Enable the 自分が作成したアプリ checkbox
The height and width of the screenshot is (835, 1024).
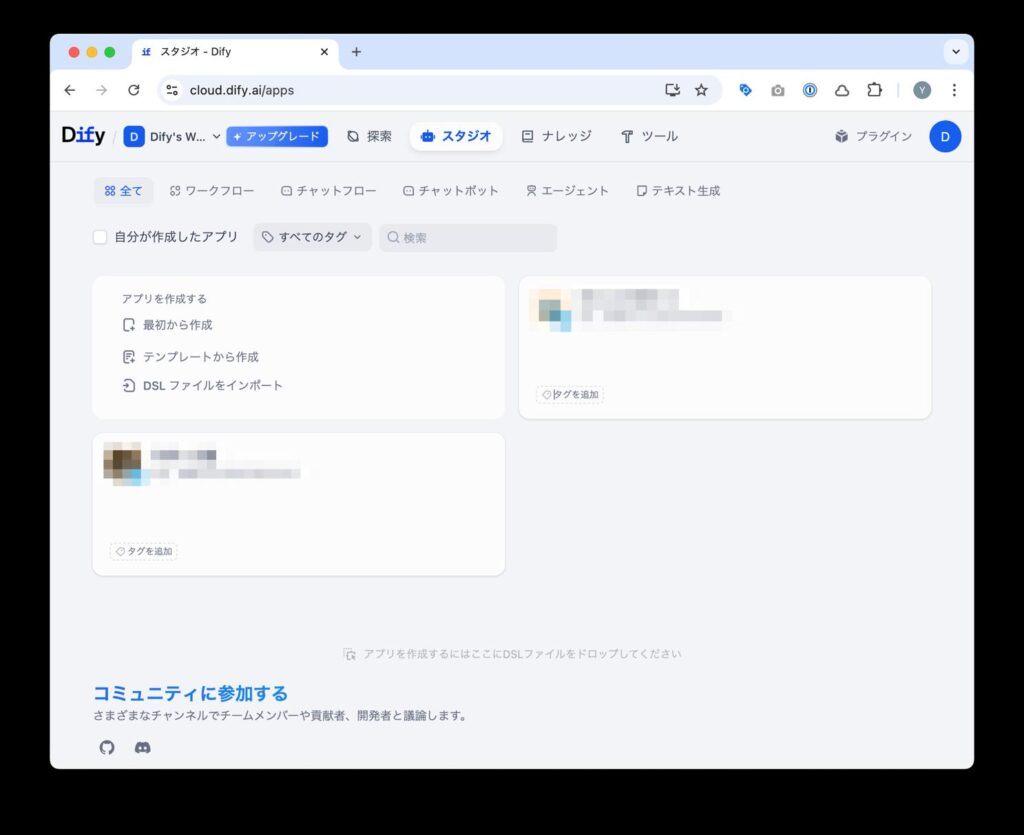coord(100,237)
